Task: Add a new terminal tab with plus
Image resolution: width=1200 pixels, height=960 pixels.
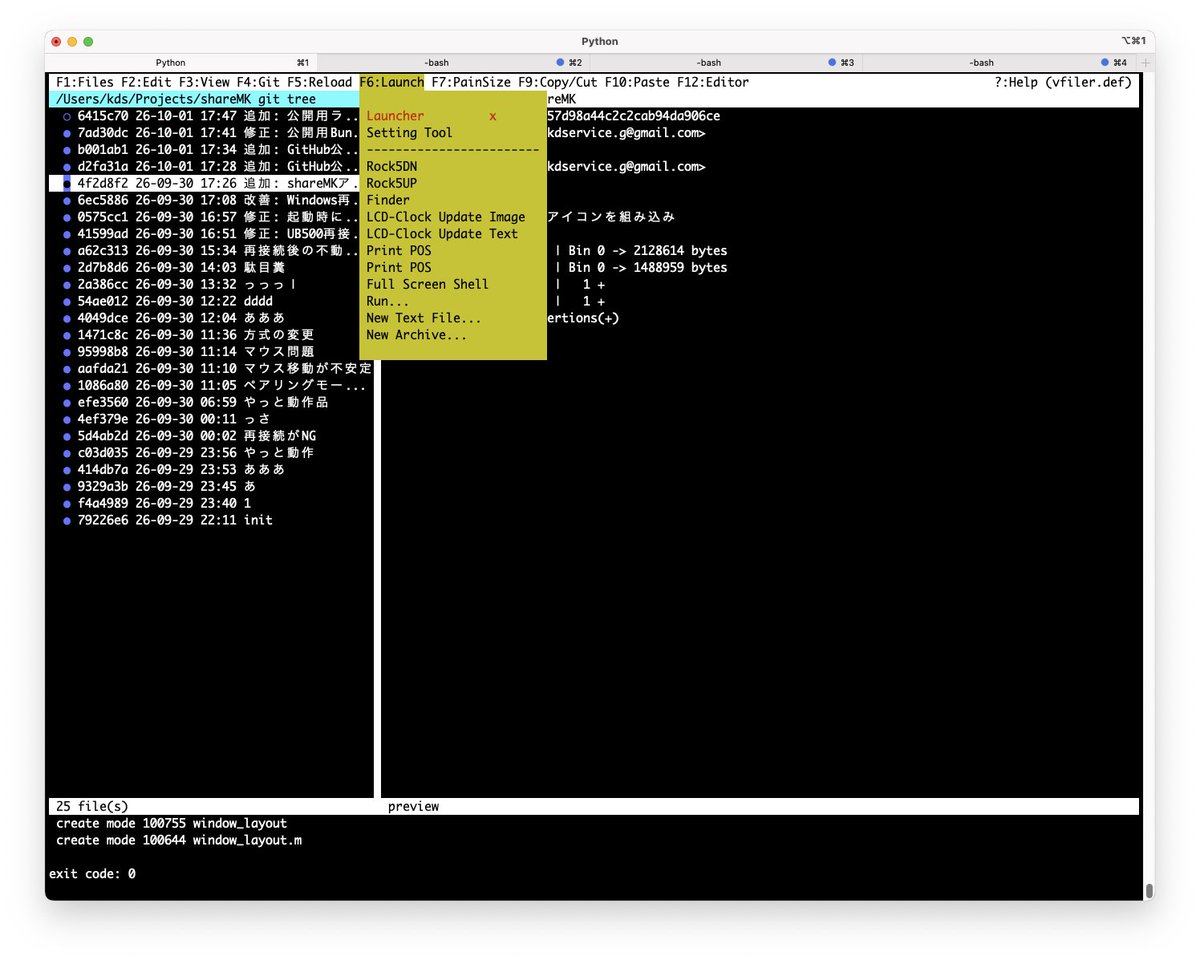Action: pyautogui.click(x=1146, y=62)
